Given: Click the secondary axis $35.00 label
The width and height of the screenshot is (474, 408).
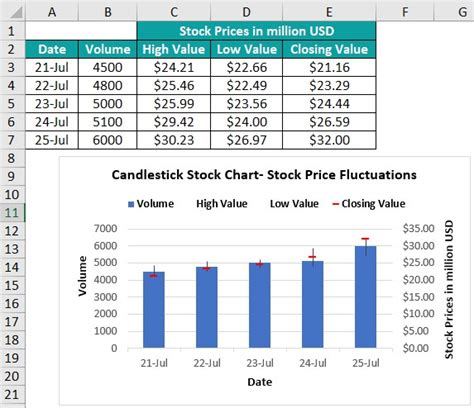Looking at the screenshot, I should click(419, 229).
